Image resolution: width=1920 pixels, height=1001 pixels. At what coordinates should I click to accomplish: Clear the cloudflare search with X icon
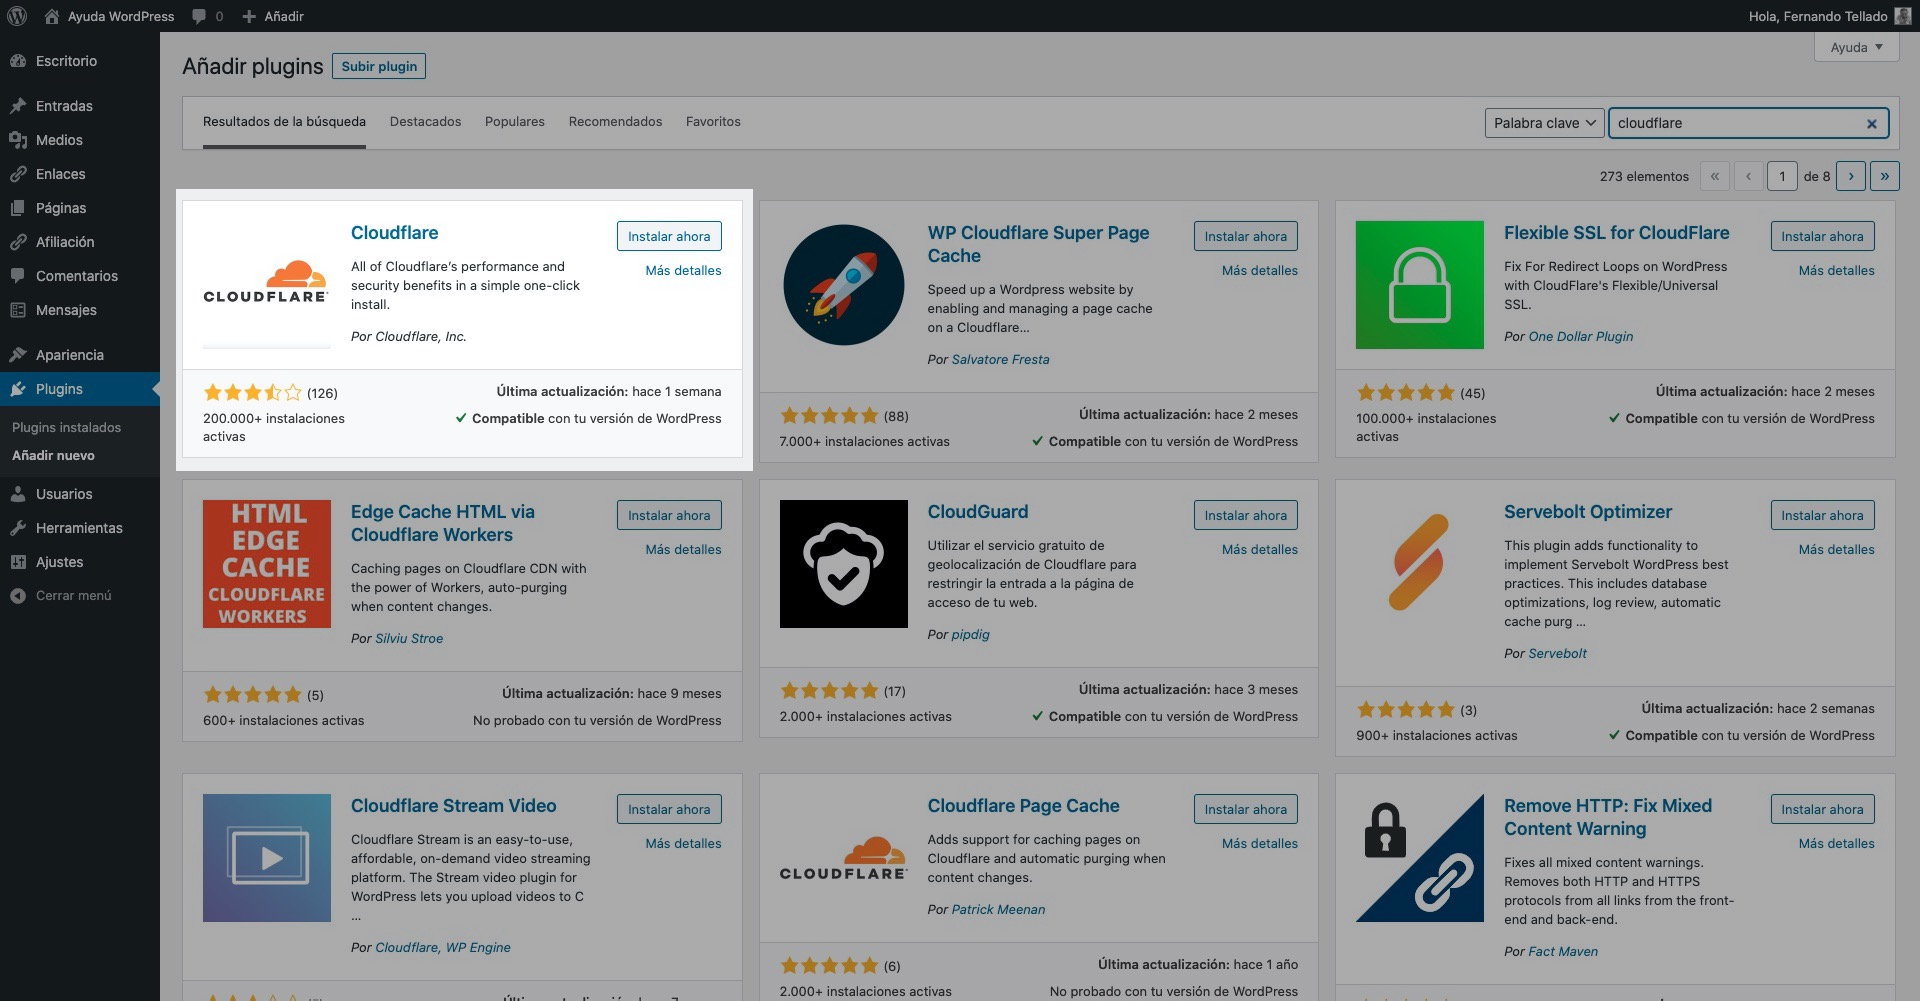(x=1871, y=124)
